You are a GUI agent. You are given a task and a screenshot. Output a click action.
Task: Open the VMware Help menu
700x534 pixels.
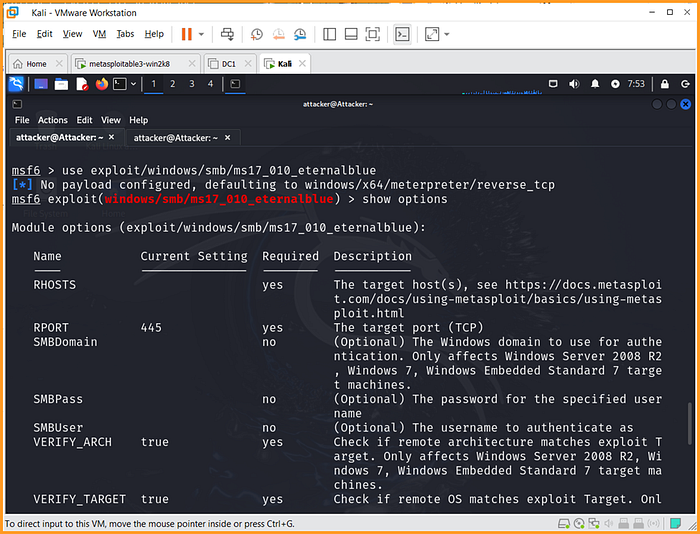pyautogui.click(x=154, y=34)
